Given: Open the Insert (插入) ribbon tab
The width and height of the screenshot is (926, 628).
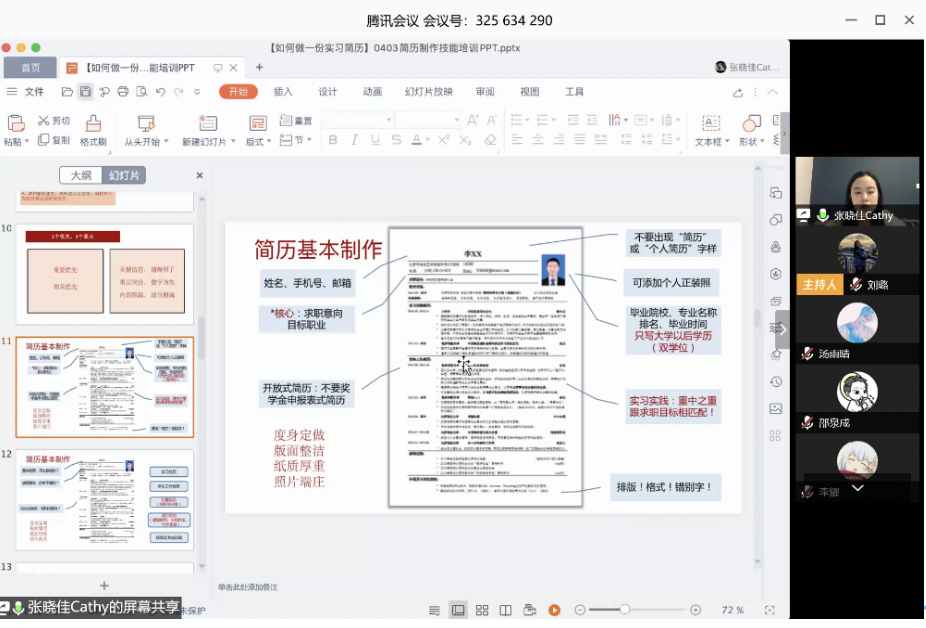Looking at the screenshot, I should [x=283, y=92].
